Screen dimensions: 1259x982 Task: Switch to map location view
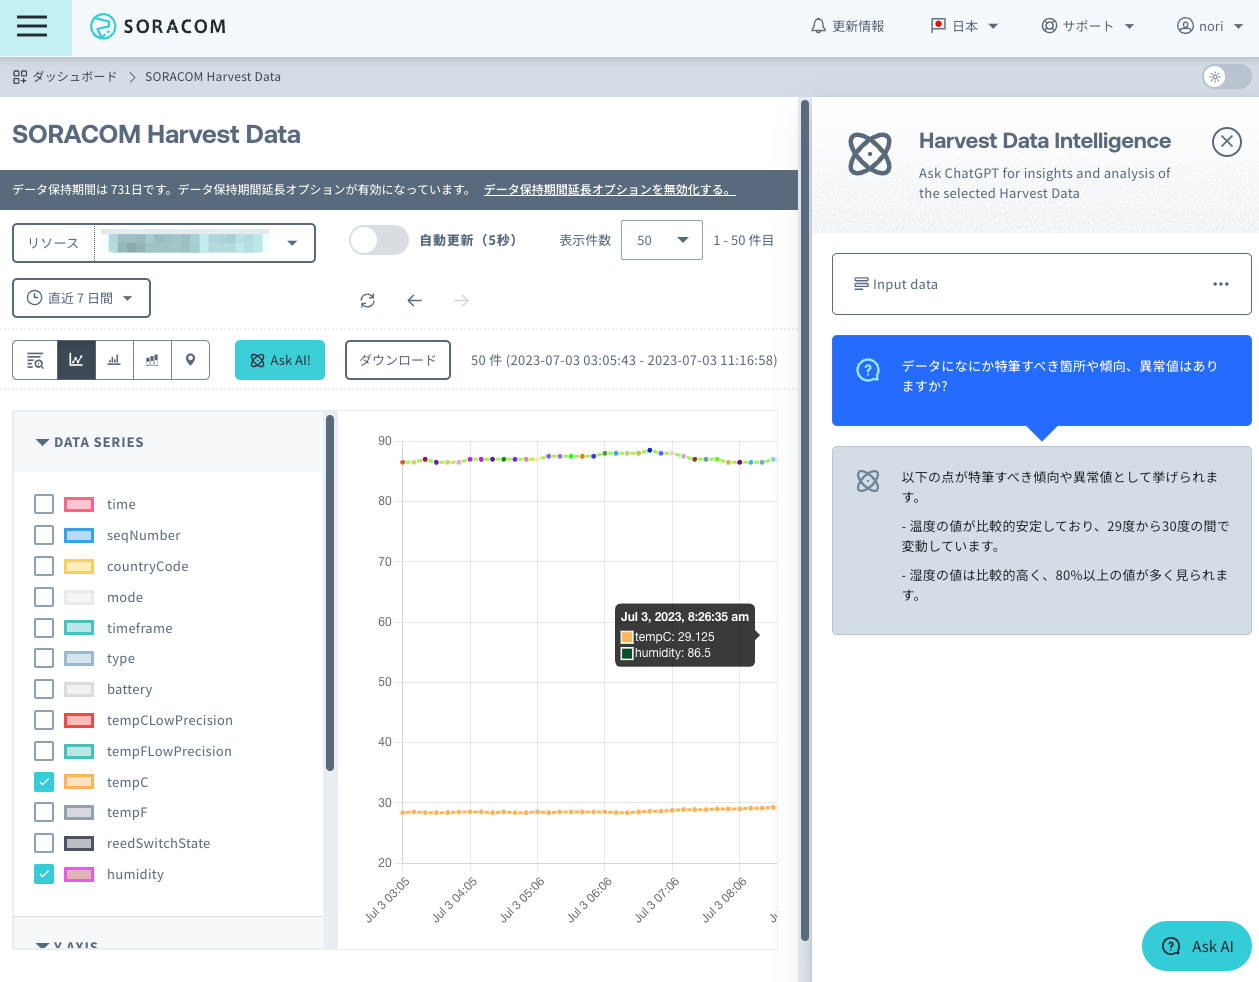point(190,360)
